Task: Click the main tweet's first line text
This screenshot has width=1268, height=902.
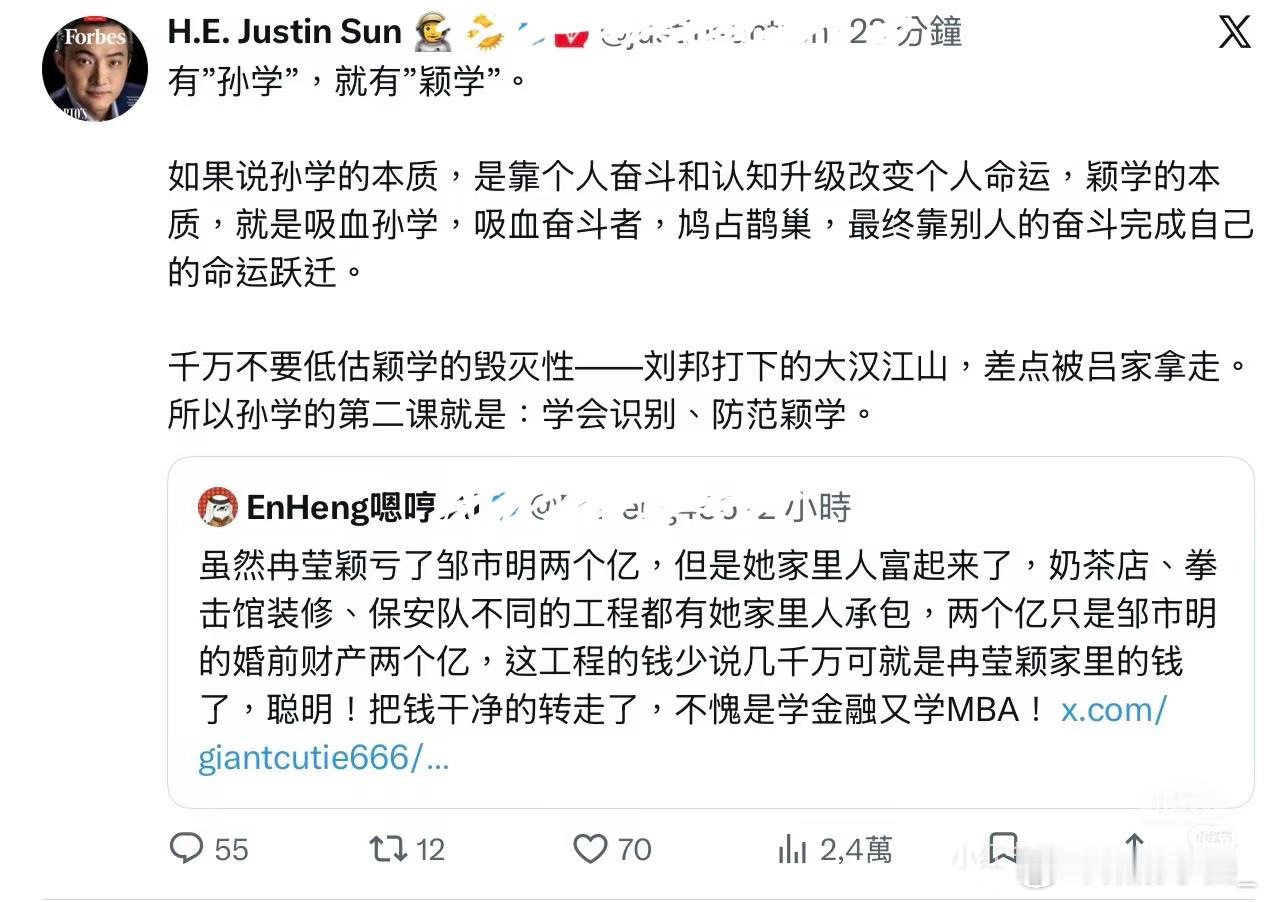Action: coord(346,79)
